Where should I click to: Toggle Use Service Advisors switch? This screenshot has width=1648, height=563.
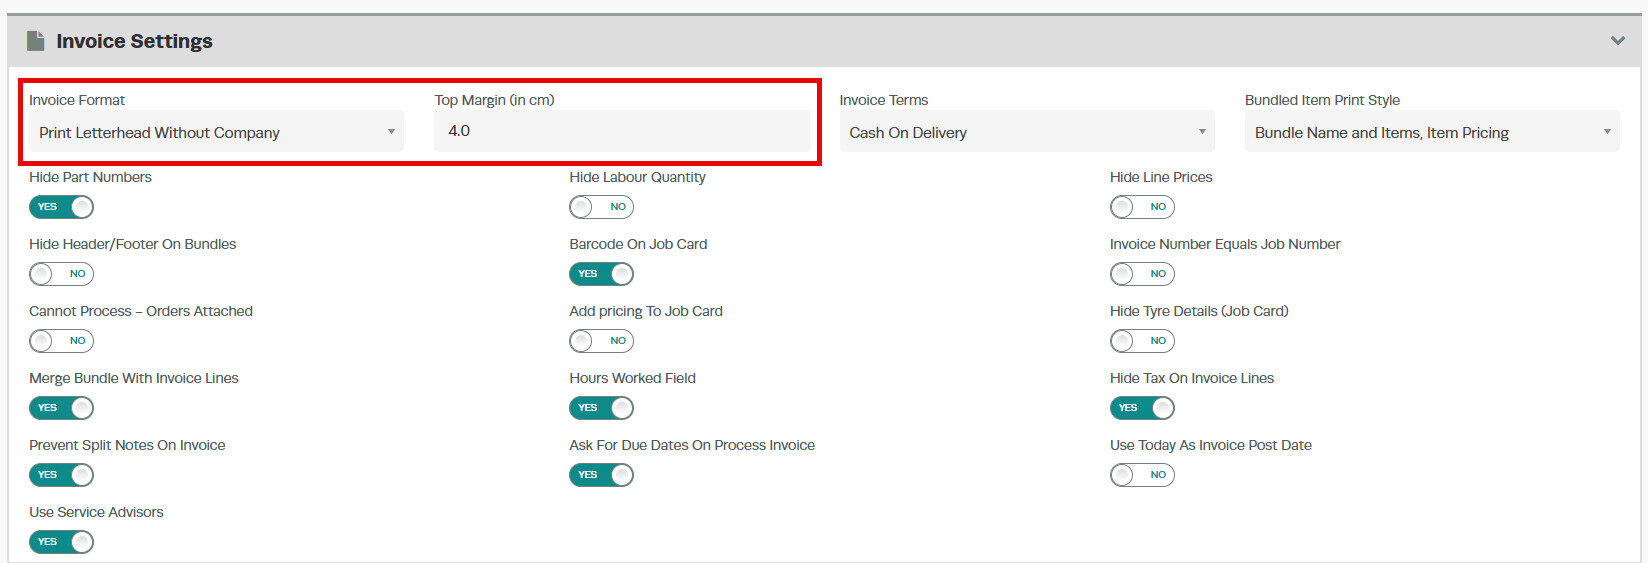61,542
